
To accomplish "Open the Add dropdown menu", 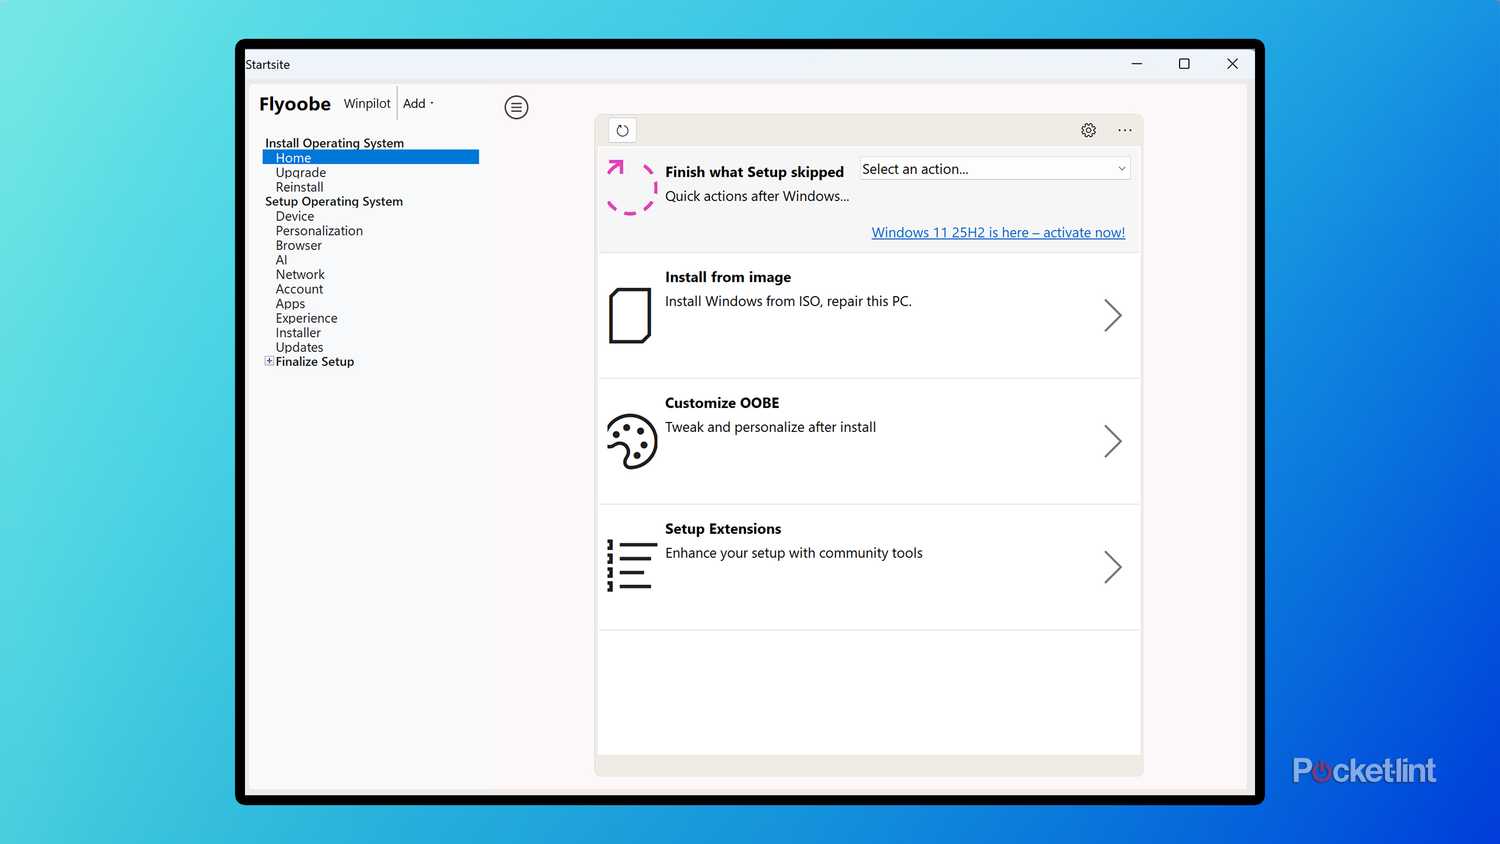I will (418, 104).
